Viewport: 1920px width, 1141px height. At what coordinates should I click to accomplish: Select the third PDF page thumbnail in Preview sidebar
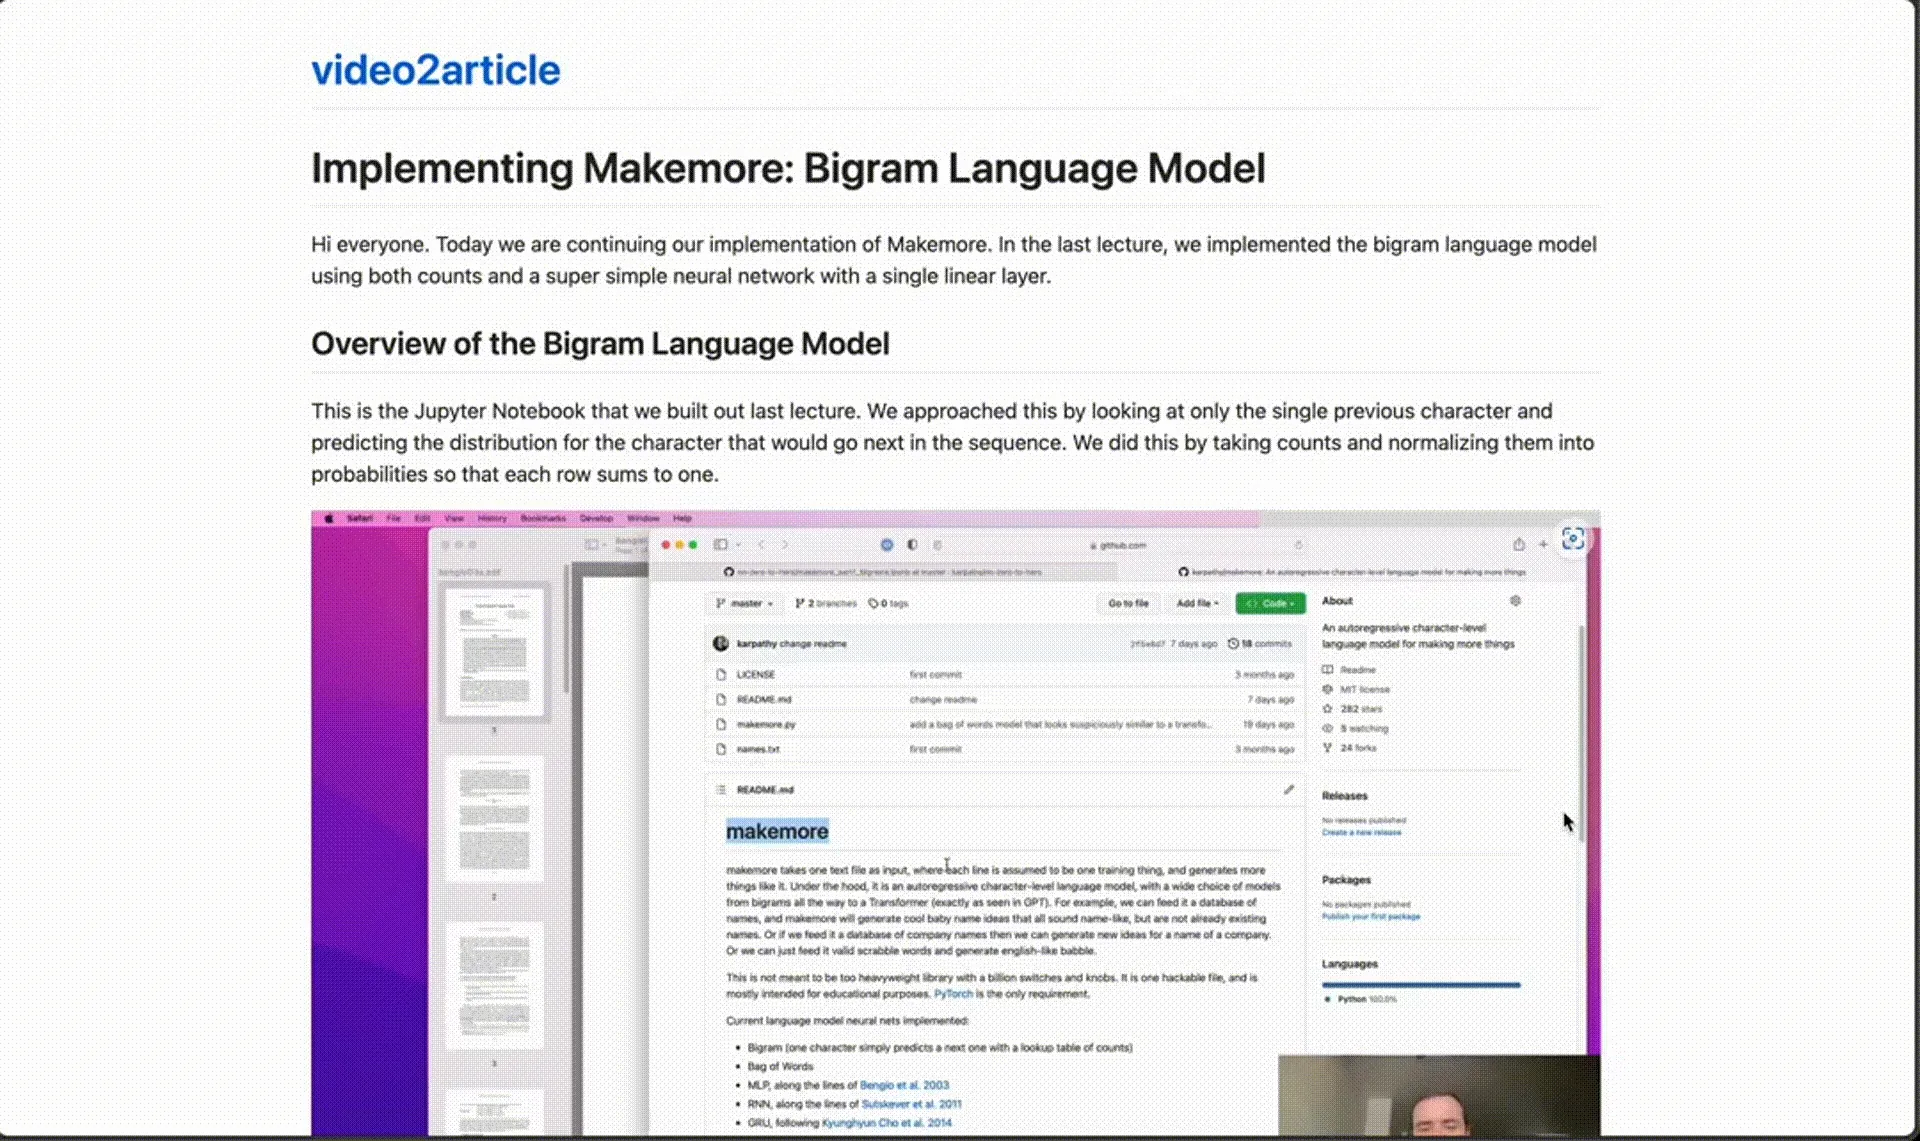tap(494, 985)
